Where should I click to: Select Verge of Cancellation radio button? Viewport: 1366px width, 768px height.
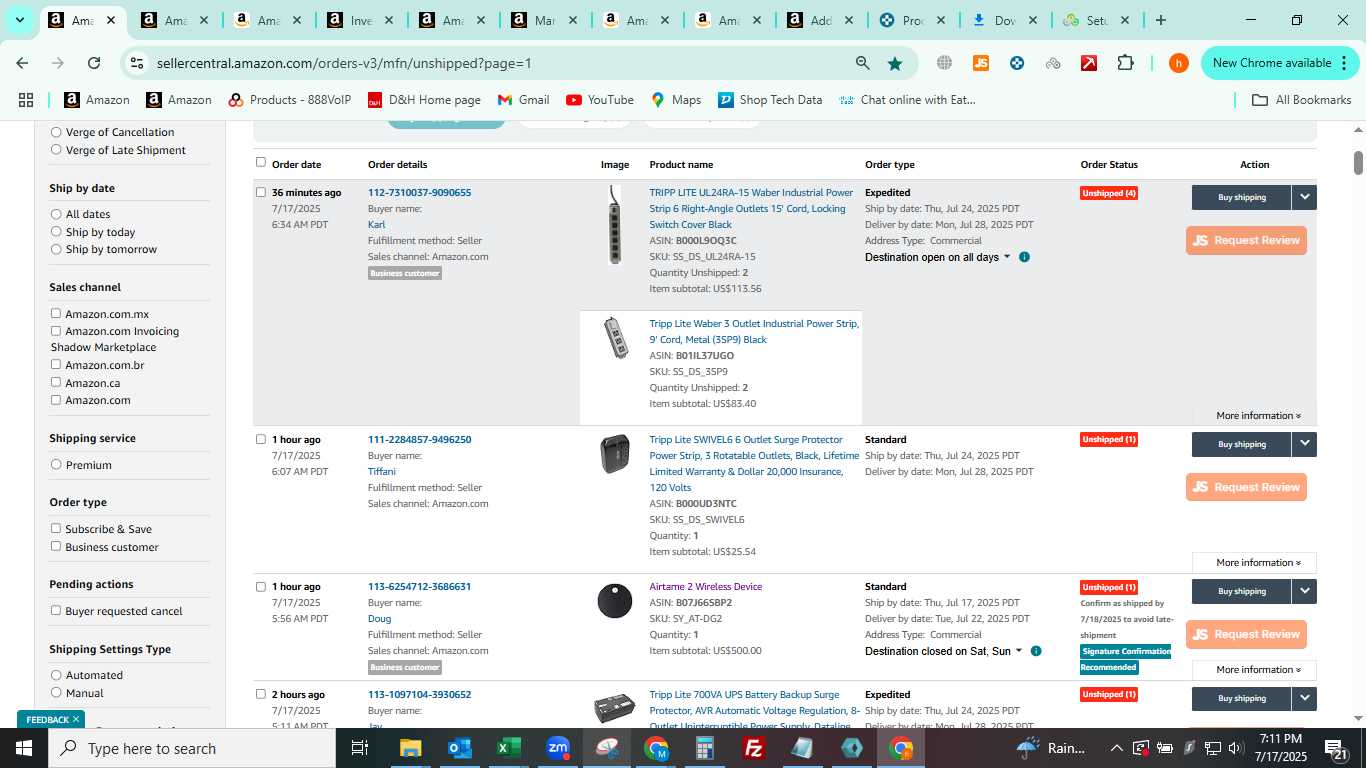click(x=56, y=132)
